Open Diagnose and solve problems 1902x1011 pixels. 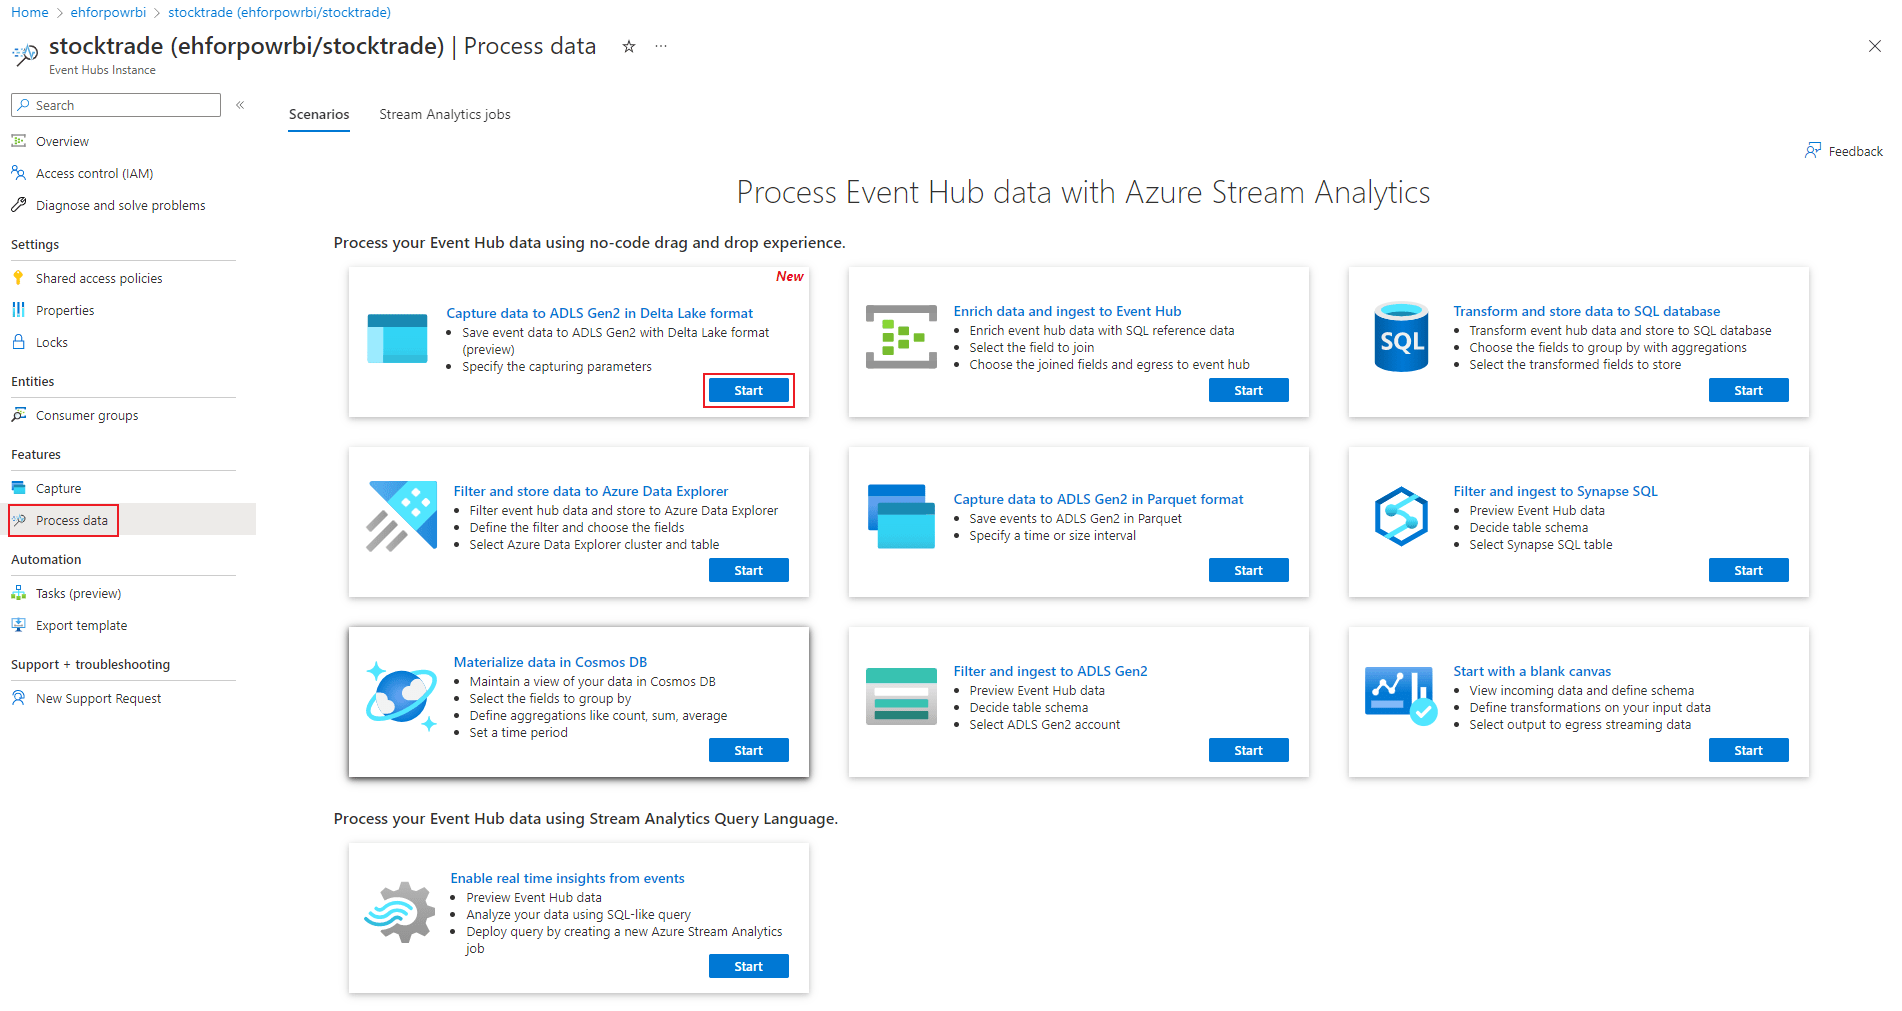tap(120, 205)
